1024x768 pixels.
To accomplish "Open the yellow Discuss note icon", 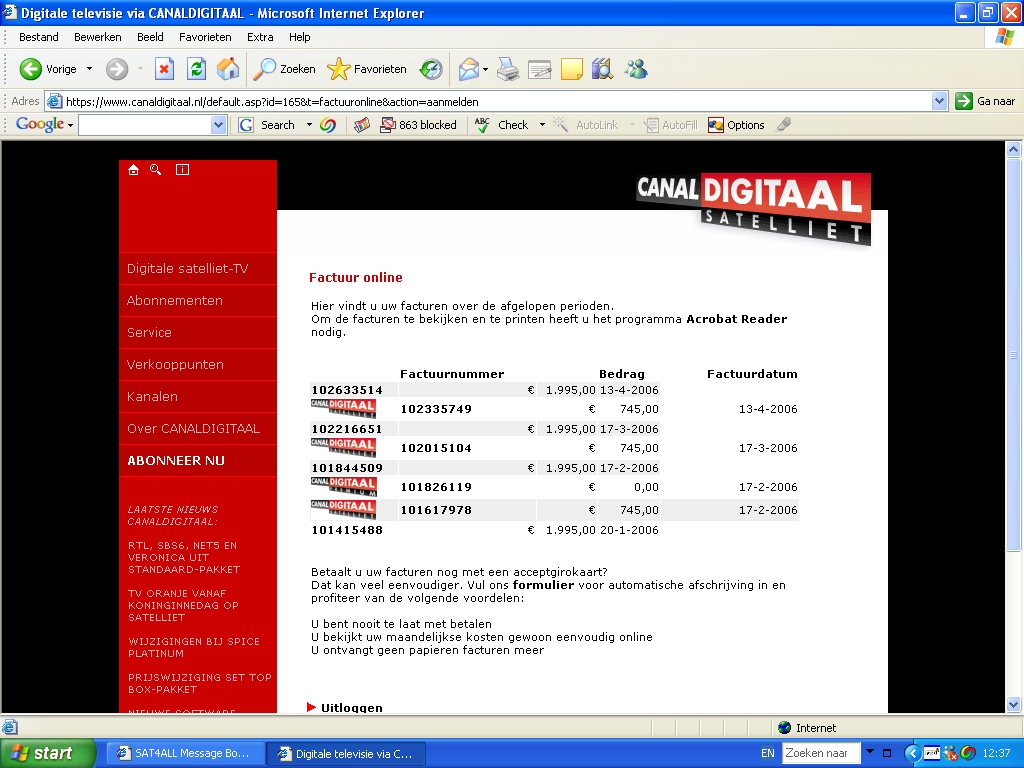I will [x=571, y=69].
